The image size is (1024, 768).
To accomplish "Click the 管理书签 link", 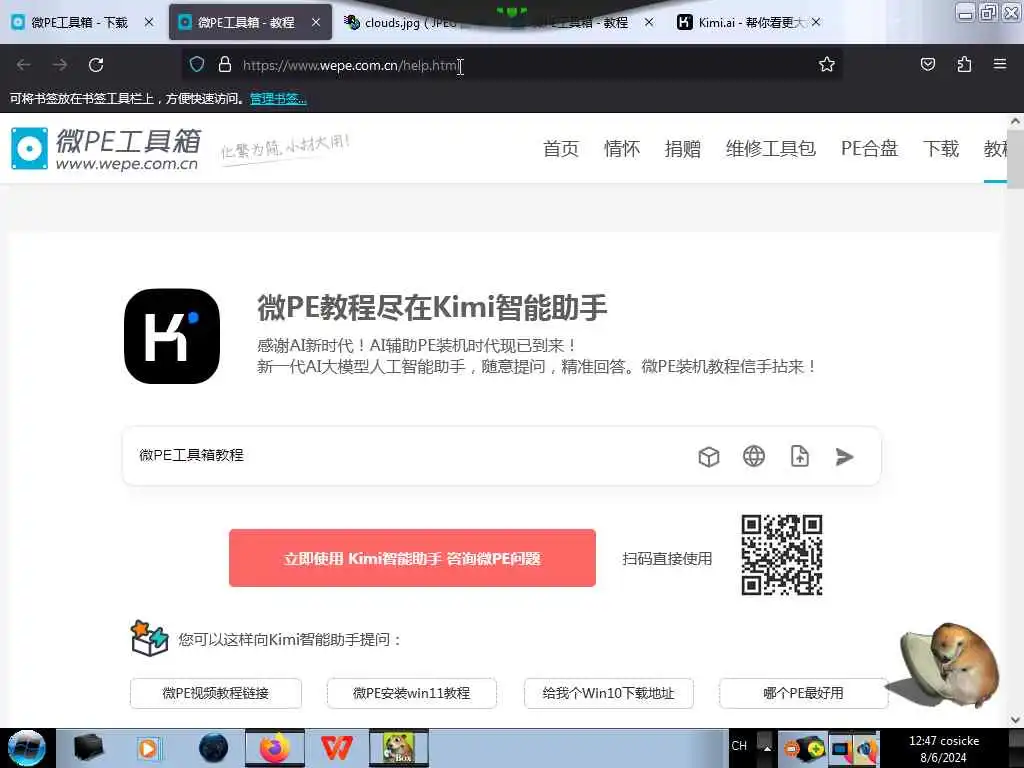I will [278, 99].
